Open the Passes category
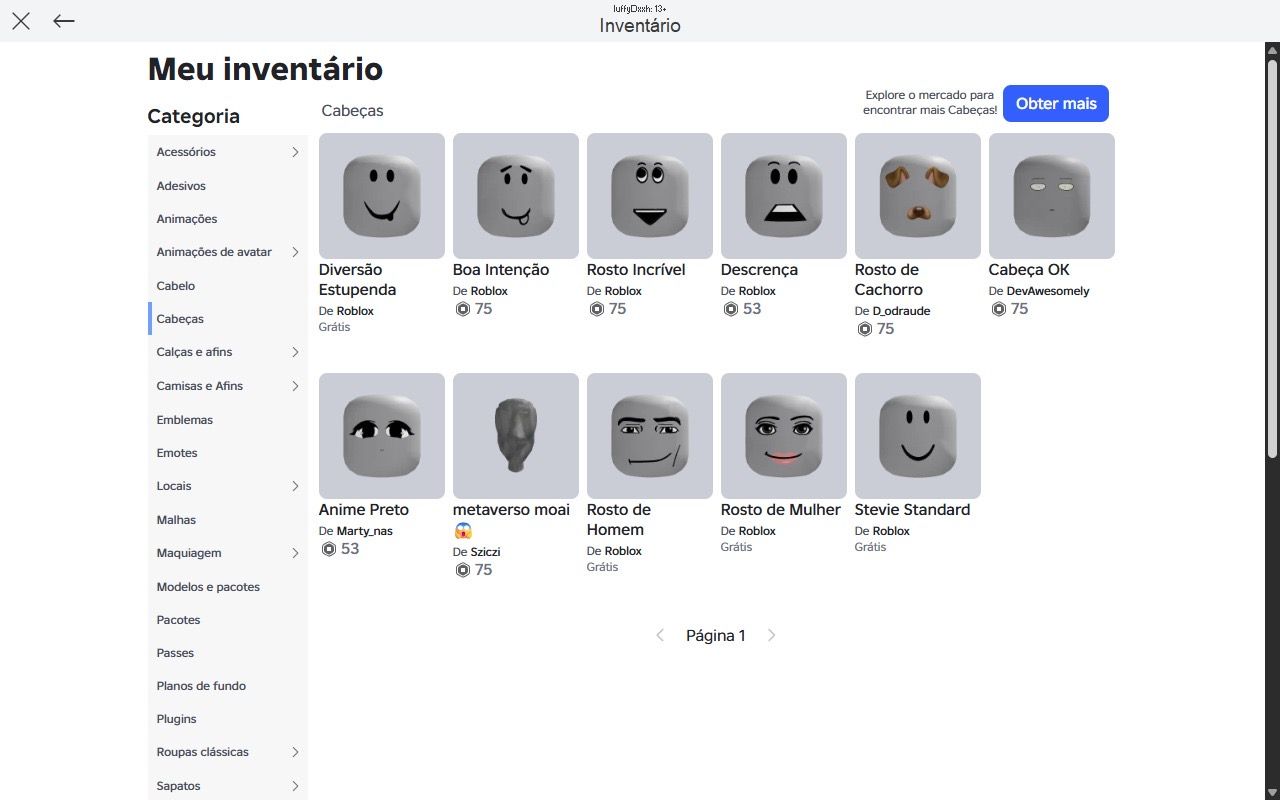Viewport: 1280px width, 800px height. [228, 653]
